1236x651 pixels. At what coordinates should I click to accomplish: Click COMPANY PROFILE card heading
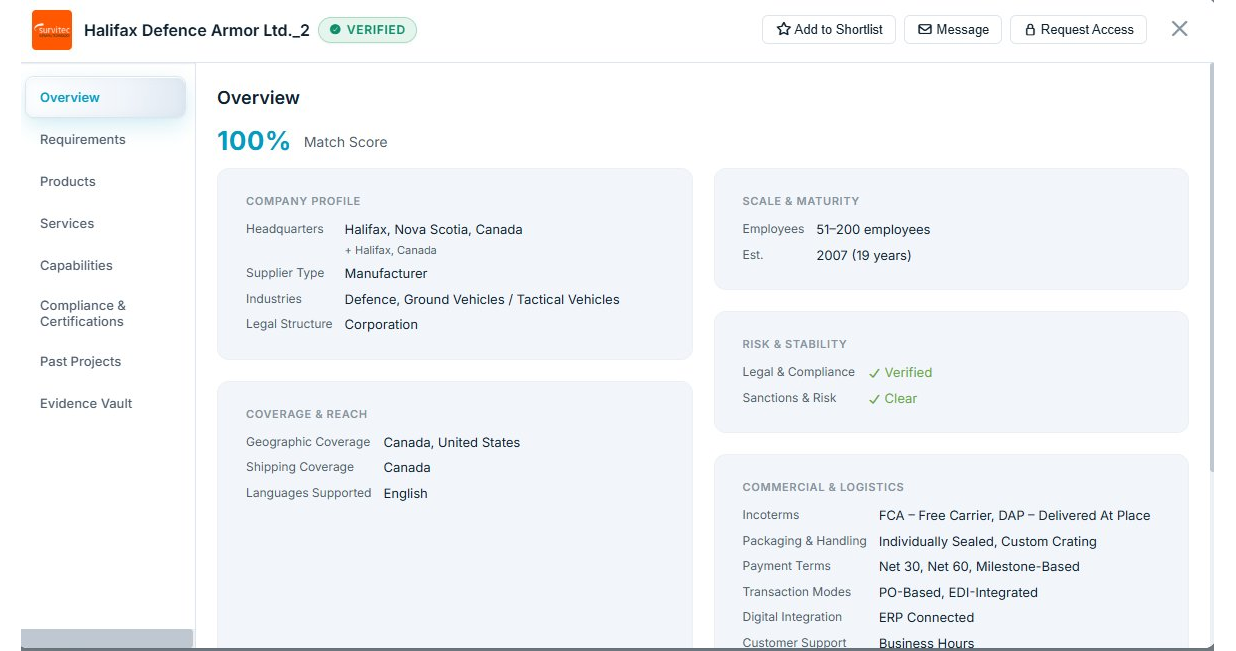pos(303,201)
